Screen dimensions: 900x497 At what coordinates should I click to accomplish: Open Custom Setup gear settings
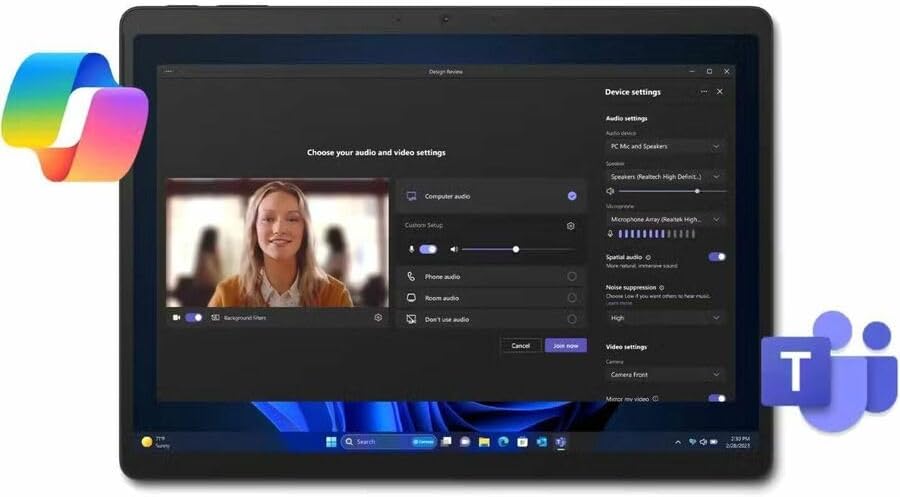click(x=571, y=226)
